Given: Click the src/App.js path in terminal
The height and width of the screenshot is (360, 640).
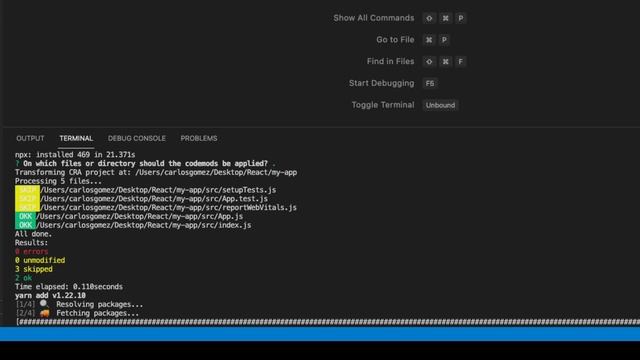Looking at the screenshot, I should click(140, 216).
